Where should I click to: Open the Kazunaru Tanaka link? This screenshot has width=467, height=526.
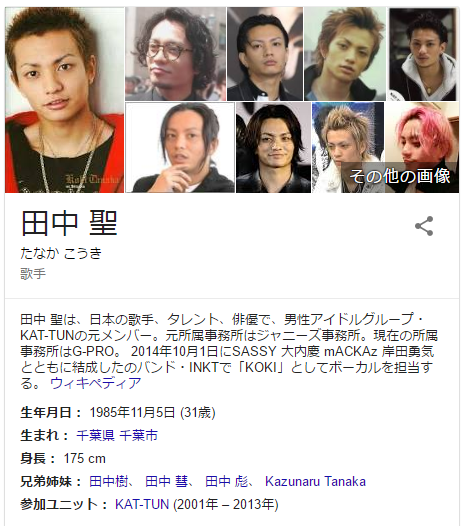point(315,481)
